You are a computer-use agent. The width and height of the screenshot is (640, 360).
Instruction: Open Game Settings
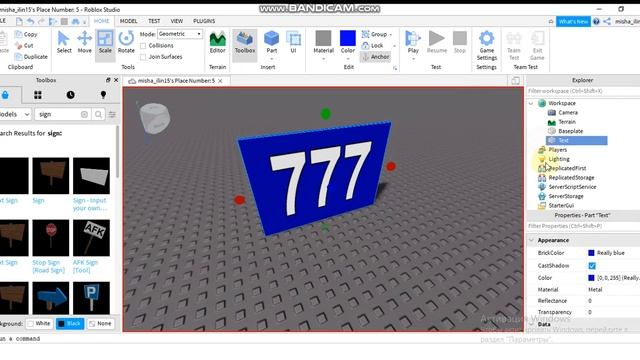coord(487,45)
